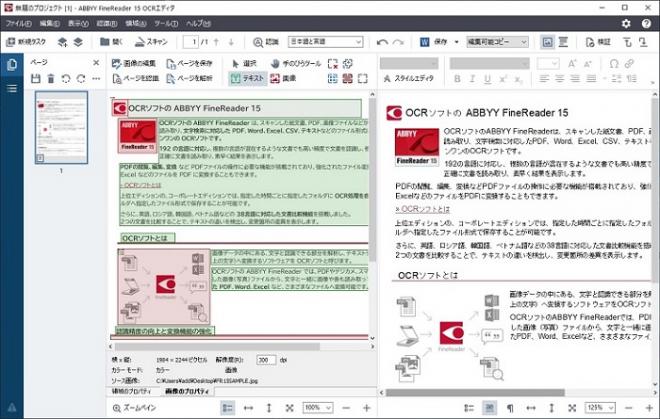Image resolution: width=660 pixels, height=419 pixels.
Task: Click the Word 保存 save button
Action: [x=434, y=42]
